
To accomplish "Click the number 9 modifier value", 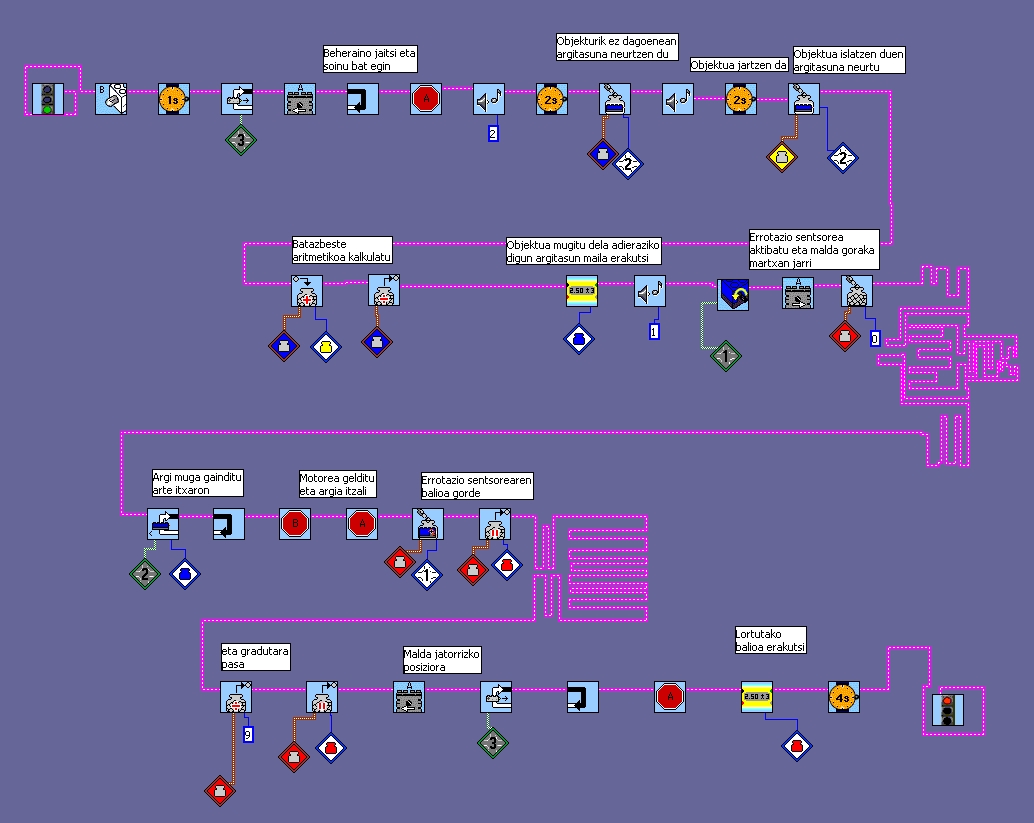I will 248,734.
